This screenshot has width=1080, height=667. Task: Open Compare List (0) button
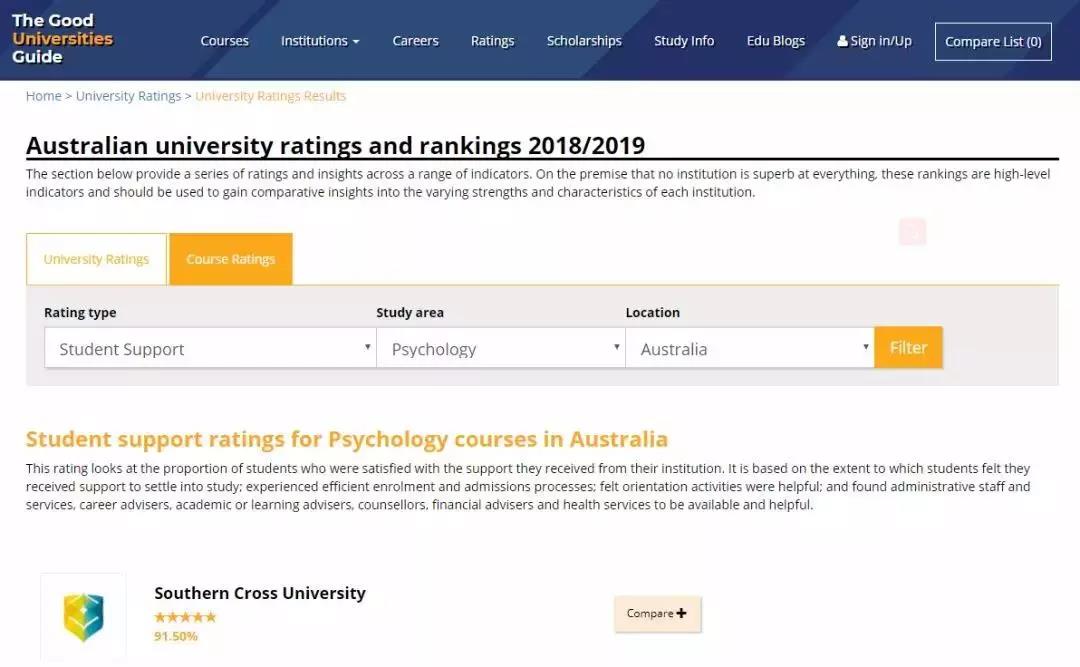[993, 41]
